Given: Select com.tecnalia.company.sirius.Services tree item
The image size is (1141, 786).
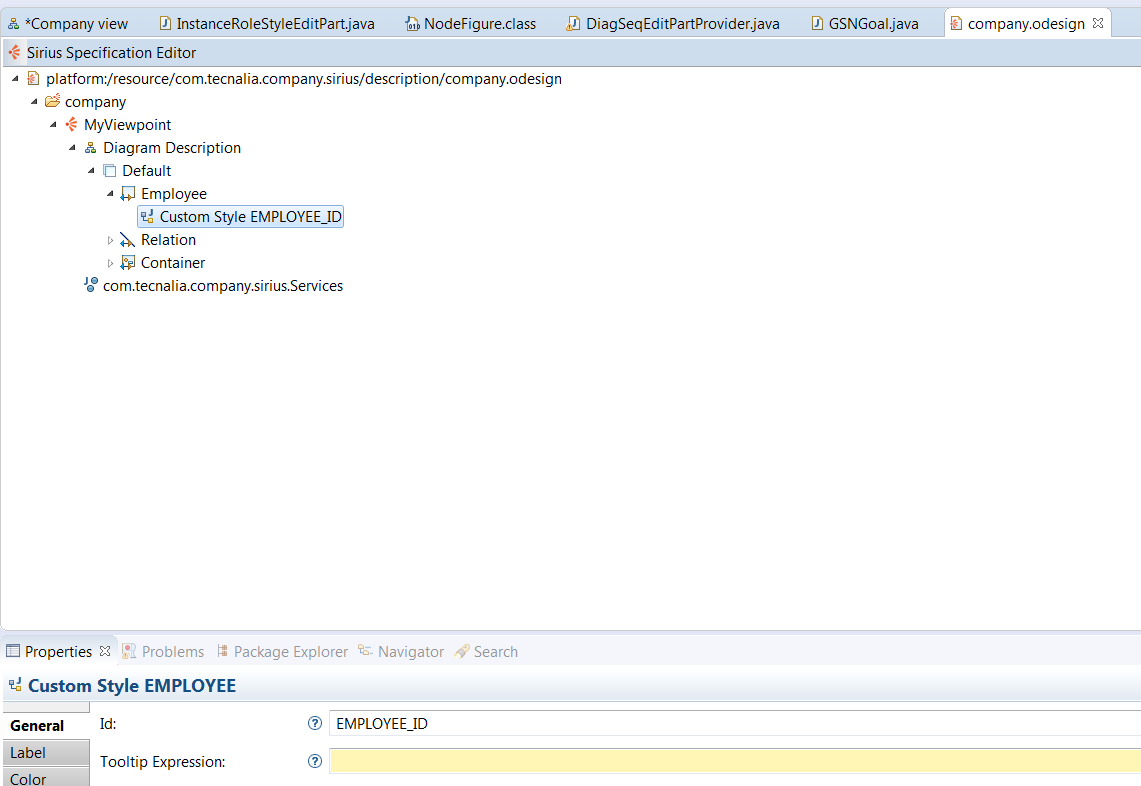Looking at the screenshot, I should point(223,285).
